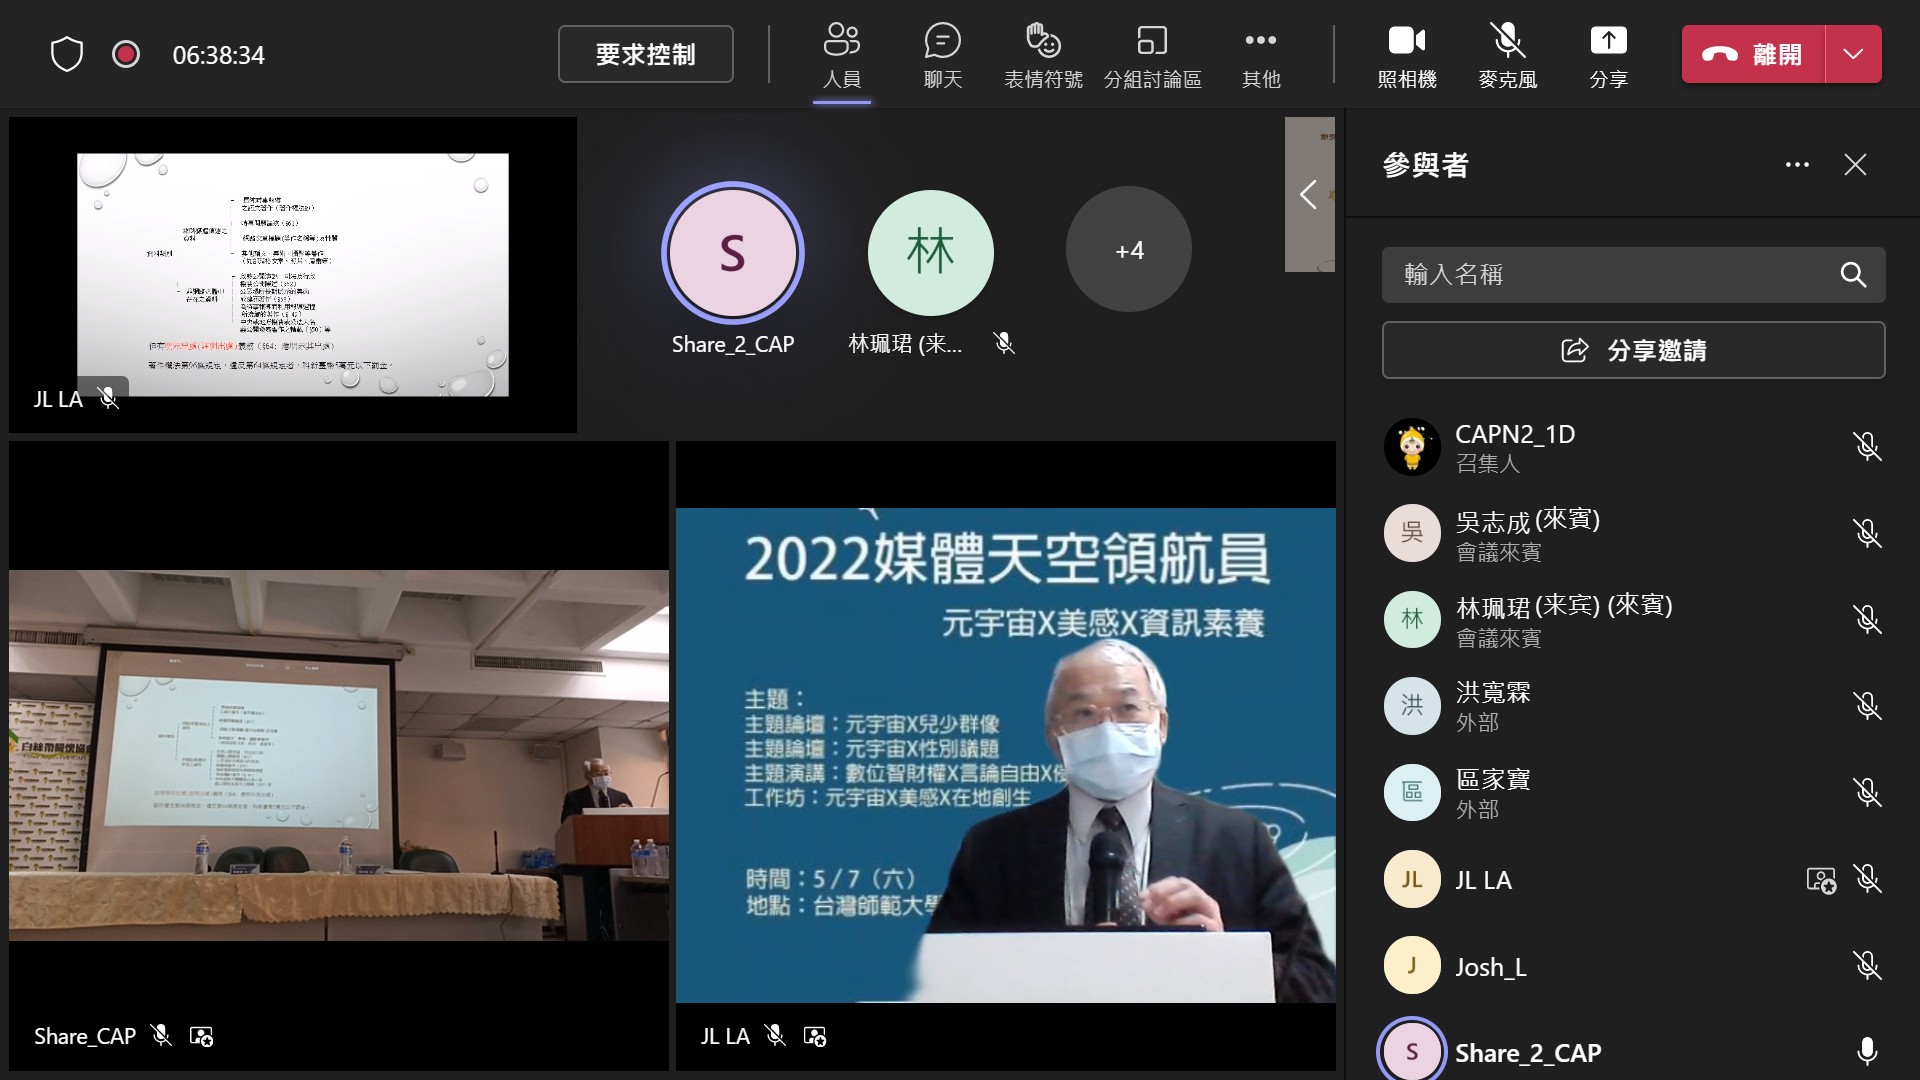Click mic icon for 區家寶

coord(1866,792)
